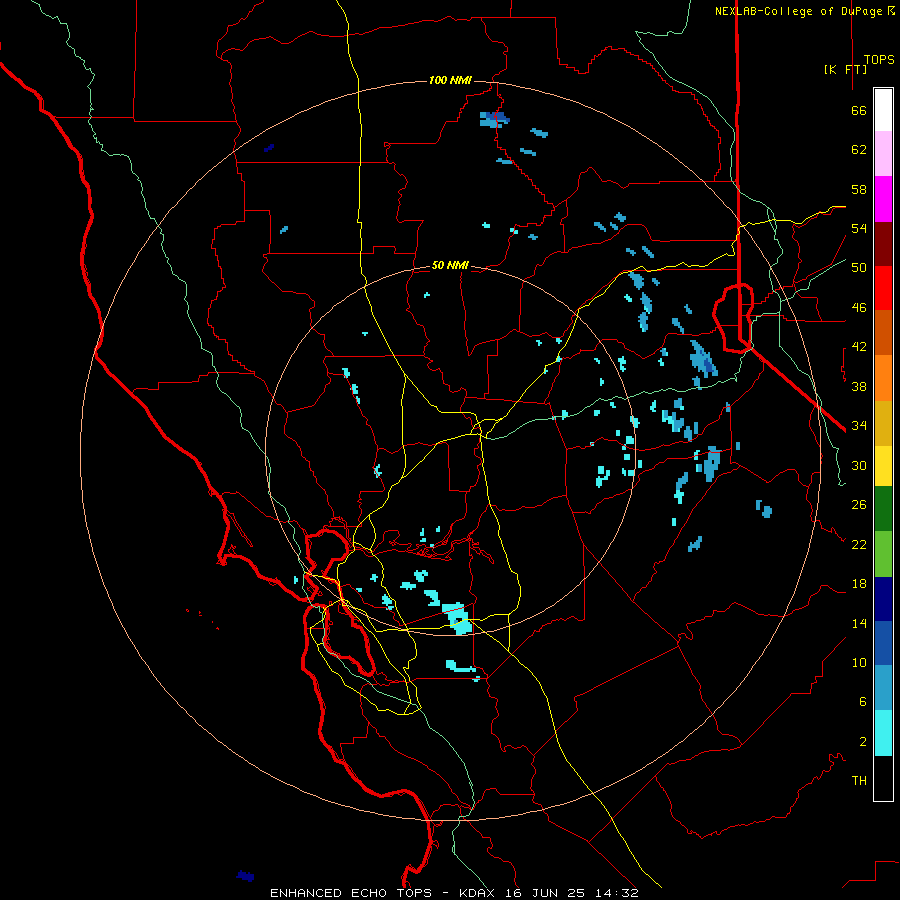Click the '62' legend value
Screen dimensions: 900x900
coord(859,150)
